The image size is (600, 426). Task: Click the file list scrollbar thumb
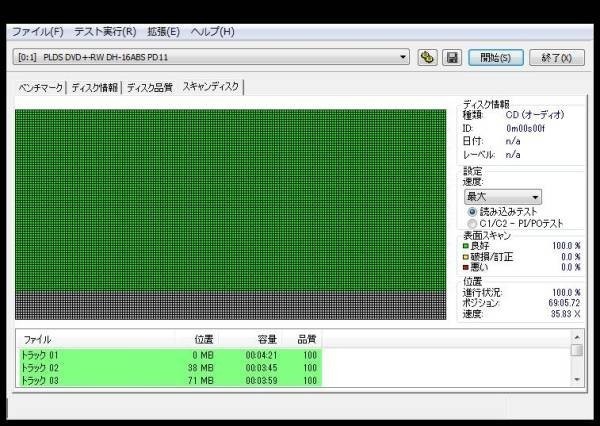[577, 350]
